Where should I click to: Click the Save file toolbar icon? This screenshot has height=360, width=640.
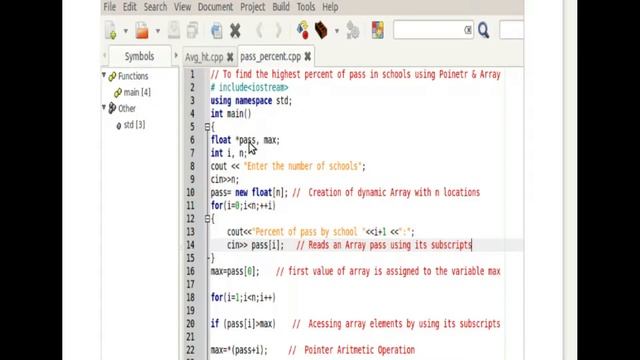[174, 31]
